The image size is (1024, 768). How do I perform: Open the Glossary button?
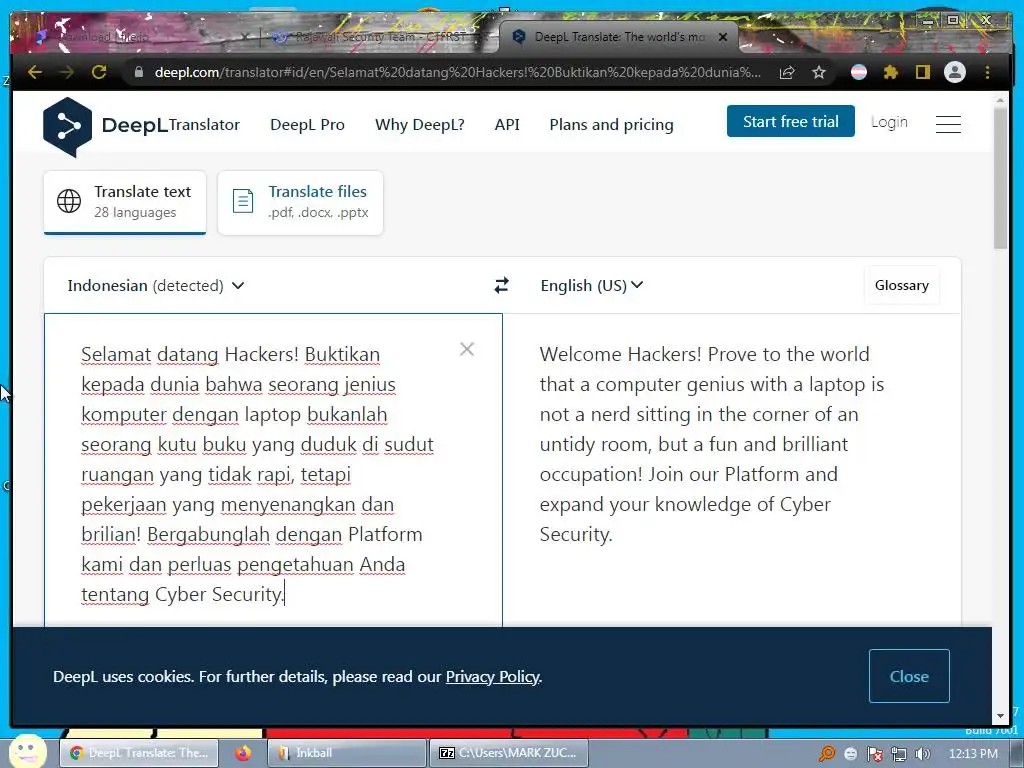click(902, 285)
